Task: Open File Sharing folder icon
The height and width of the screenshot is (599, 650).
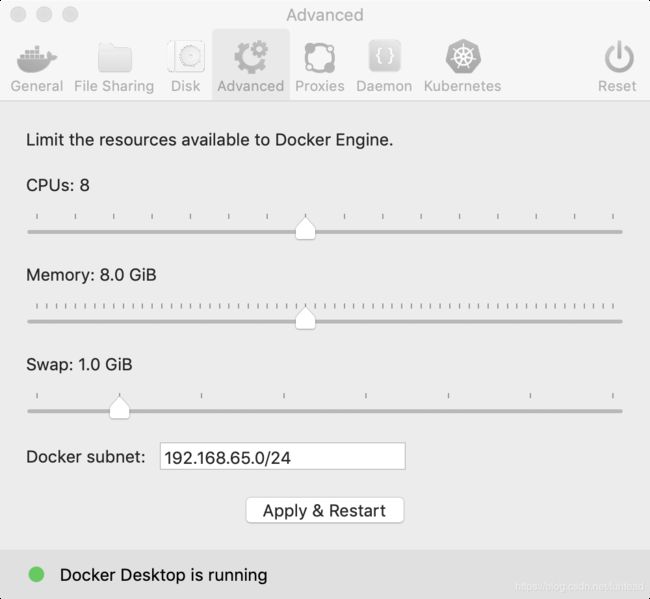Action: 115,58
